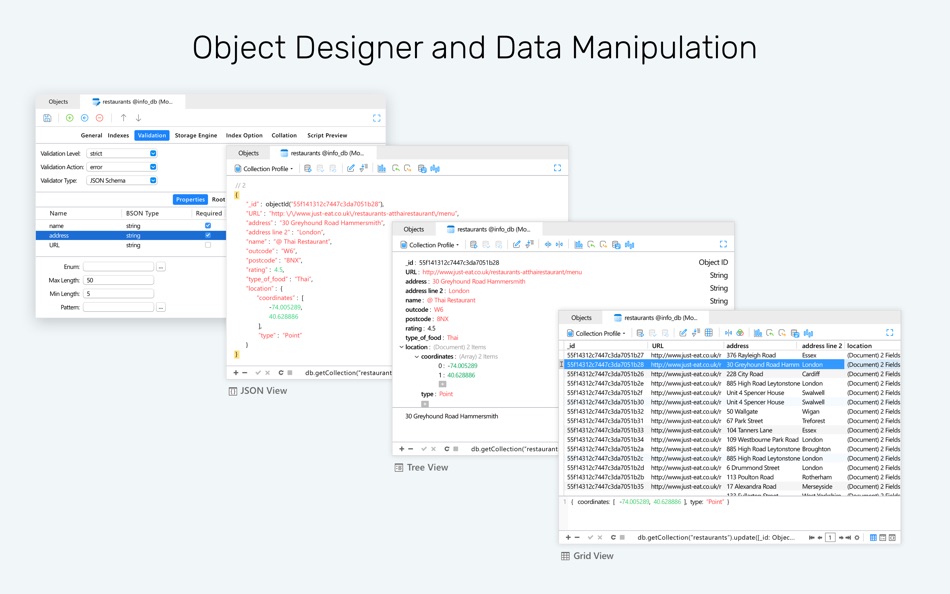Viewport: 950px width, 594px height.
Task: Select grid row with address 228 City Road
Action: (x=732, y=374)
